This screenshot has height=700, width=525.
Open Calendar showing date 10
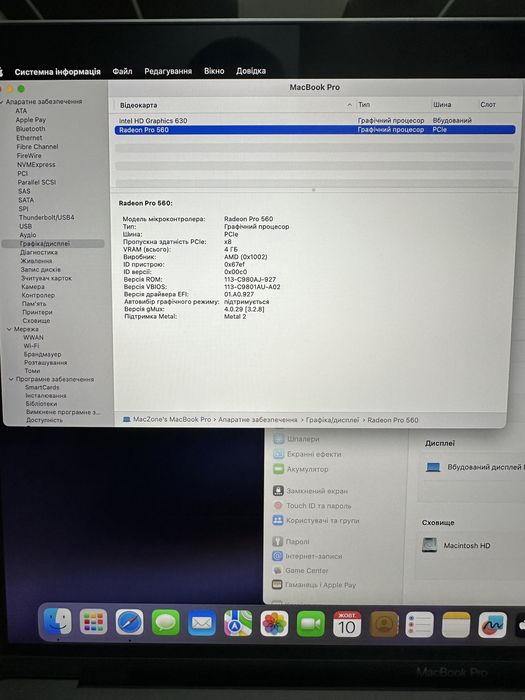347,624
